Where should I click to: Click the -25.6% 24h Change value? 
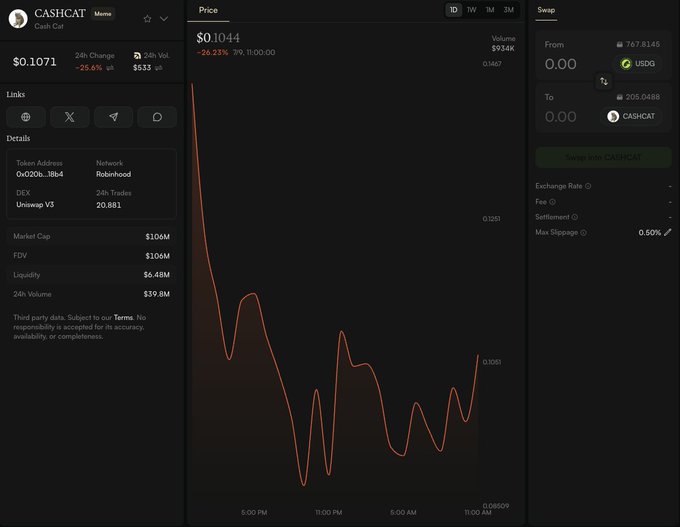point(89,68)
